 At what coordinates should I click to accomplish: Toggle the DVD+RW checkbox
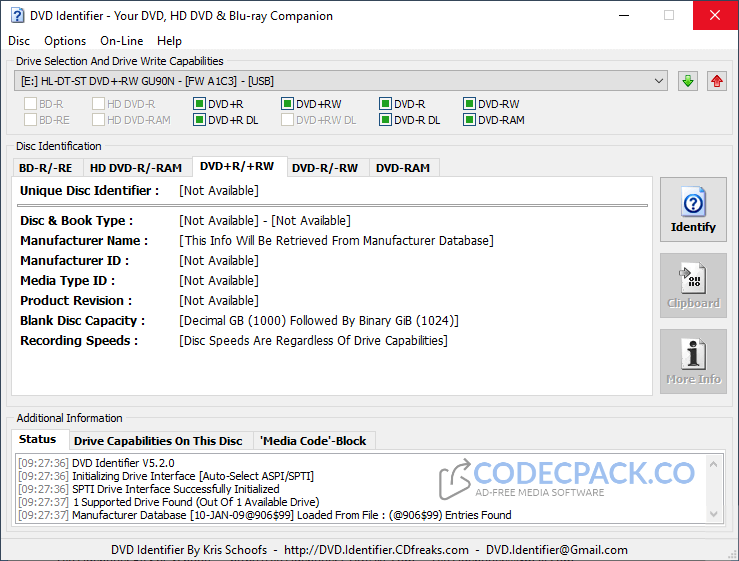287,104
